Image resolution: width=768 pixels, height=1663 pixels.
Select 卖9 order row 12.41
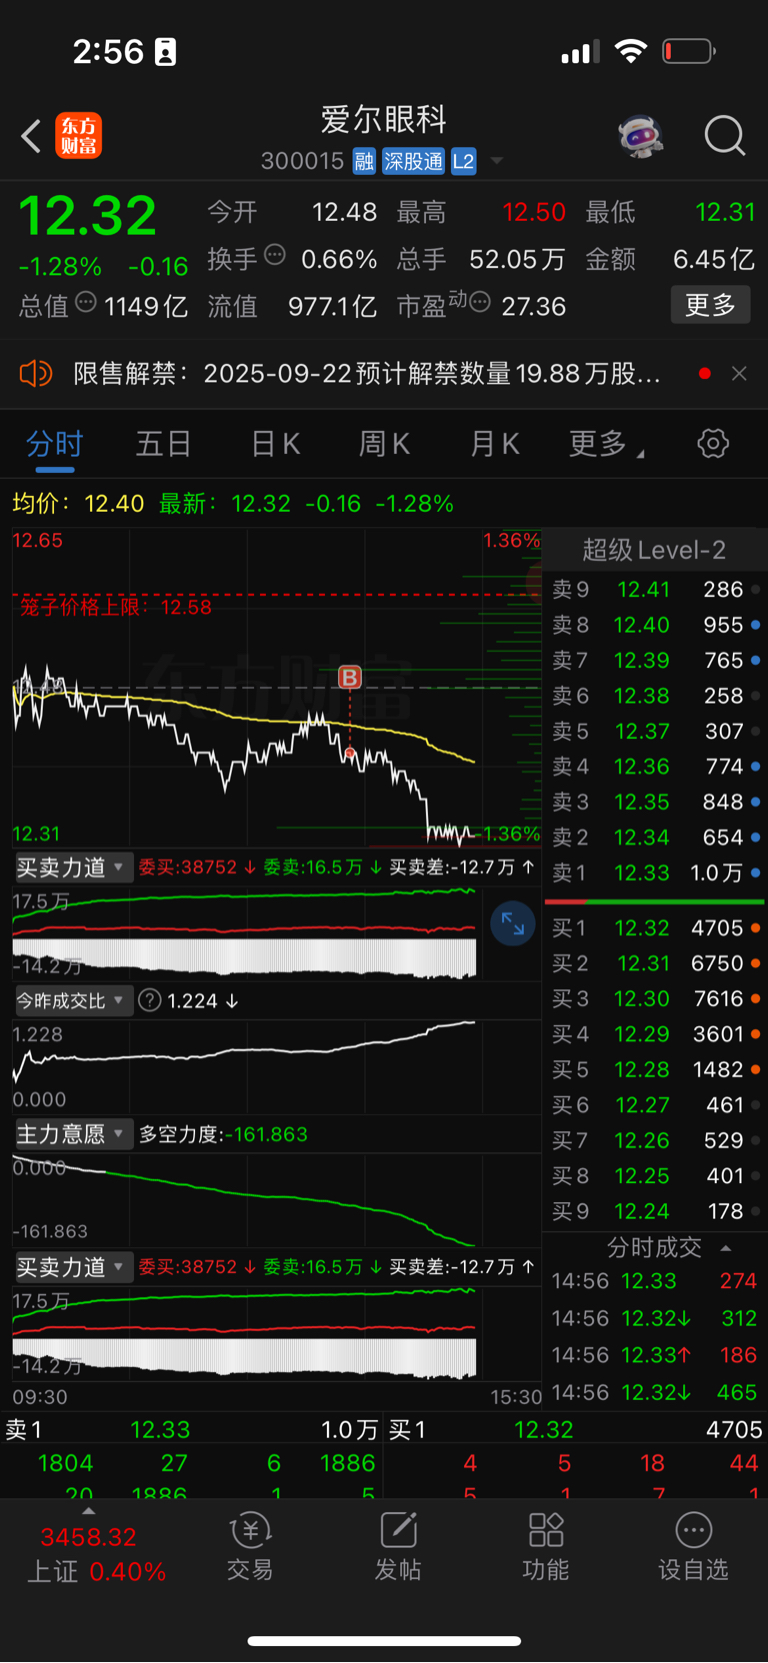[x=656, y=590]
